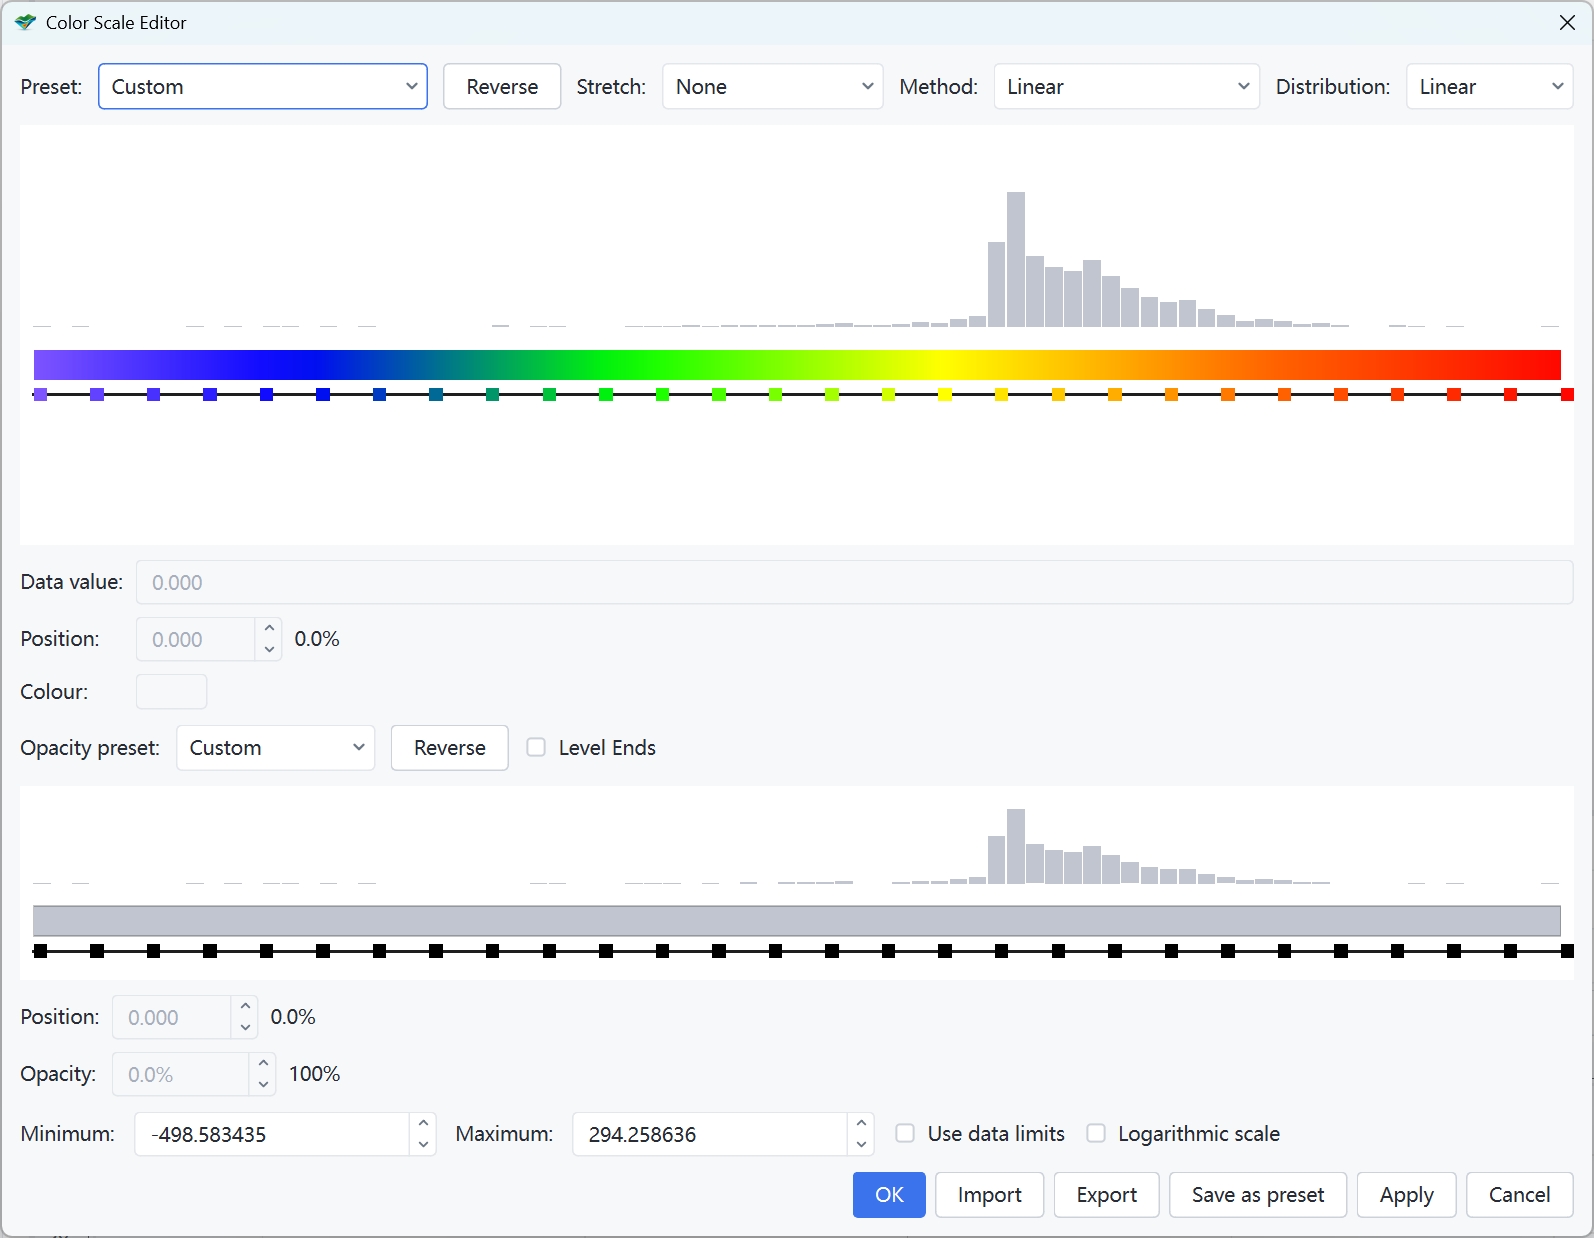The image size is (1594, 1238).
Task: Increase opacity Position with up arrow
Action: tap(245, 1007)
